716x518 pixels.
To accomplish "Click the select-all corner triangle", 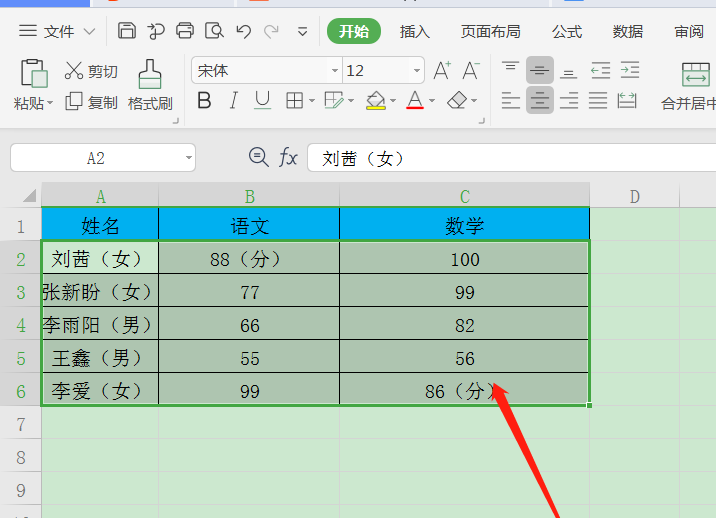I will tap(29, 196).
